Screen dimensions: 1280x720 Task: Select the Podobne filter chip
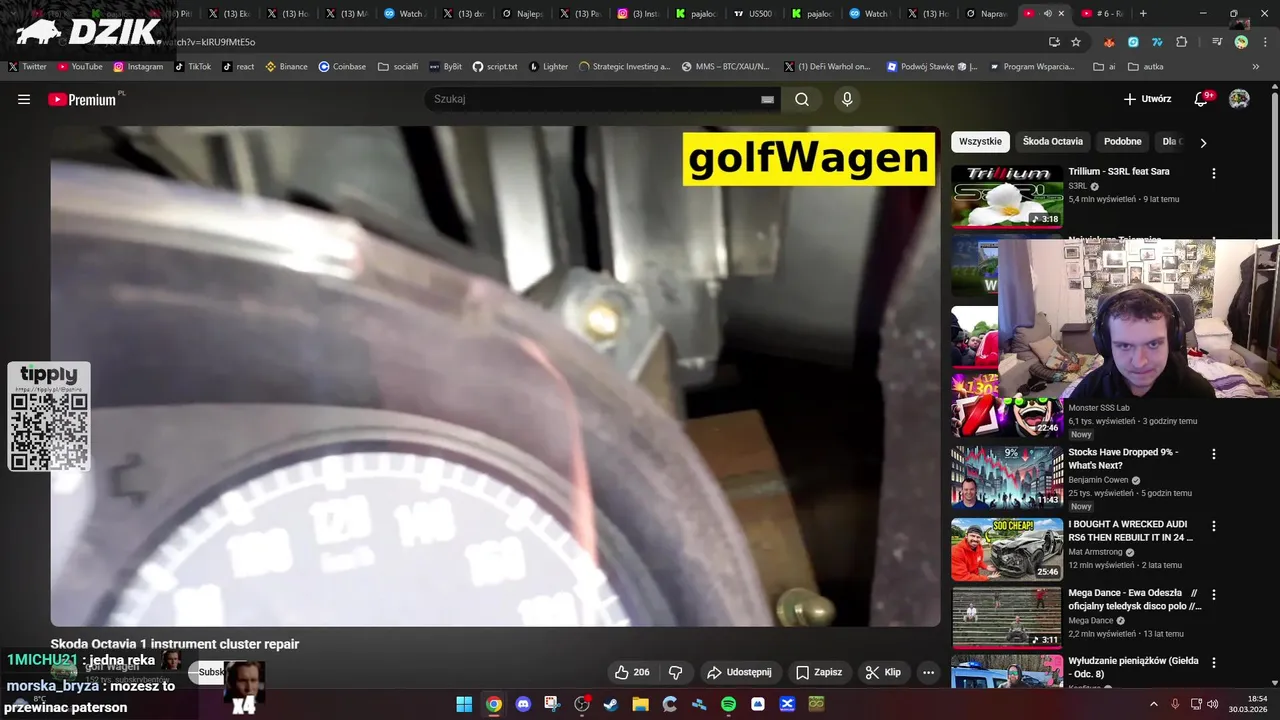1123,141
